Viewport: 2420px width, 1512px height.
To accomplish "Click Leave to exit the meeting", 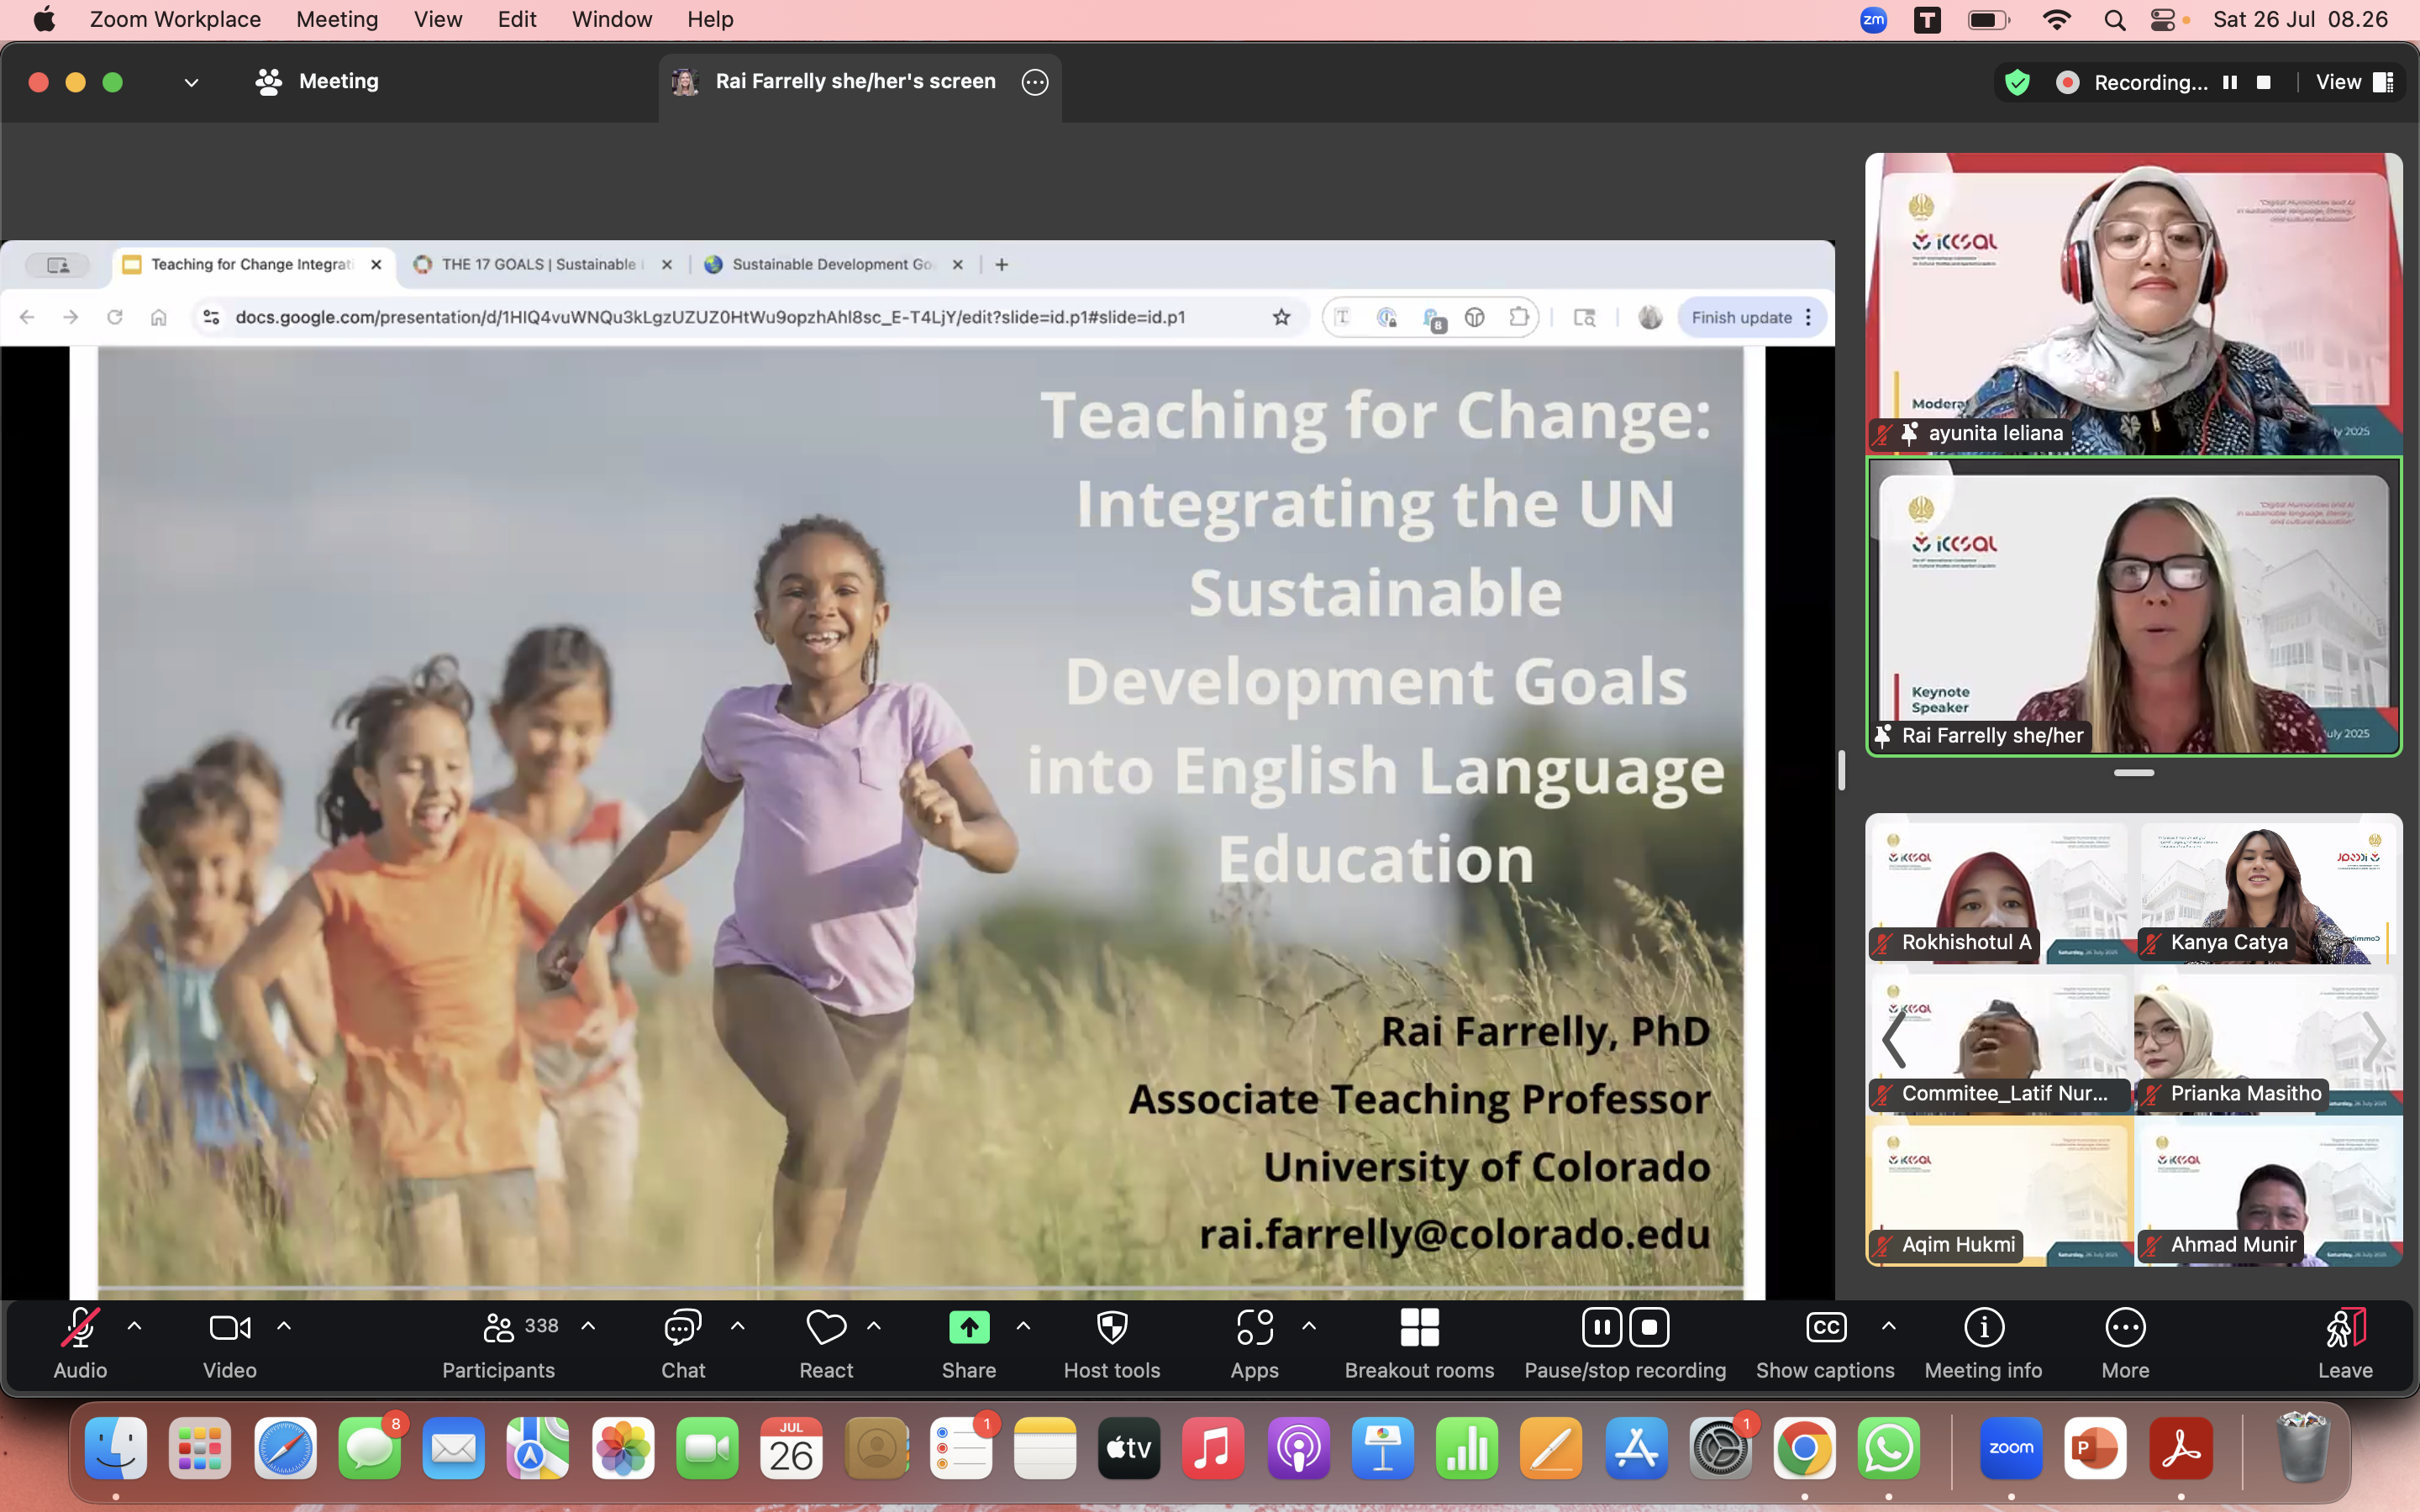I will [x=2344, y=1329].
